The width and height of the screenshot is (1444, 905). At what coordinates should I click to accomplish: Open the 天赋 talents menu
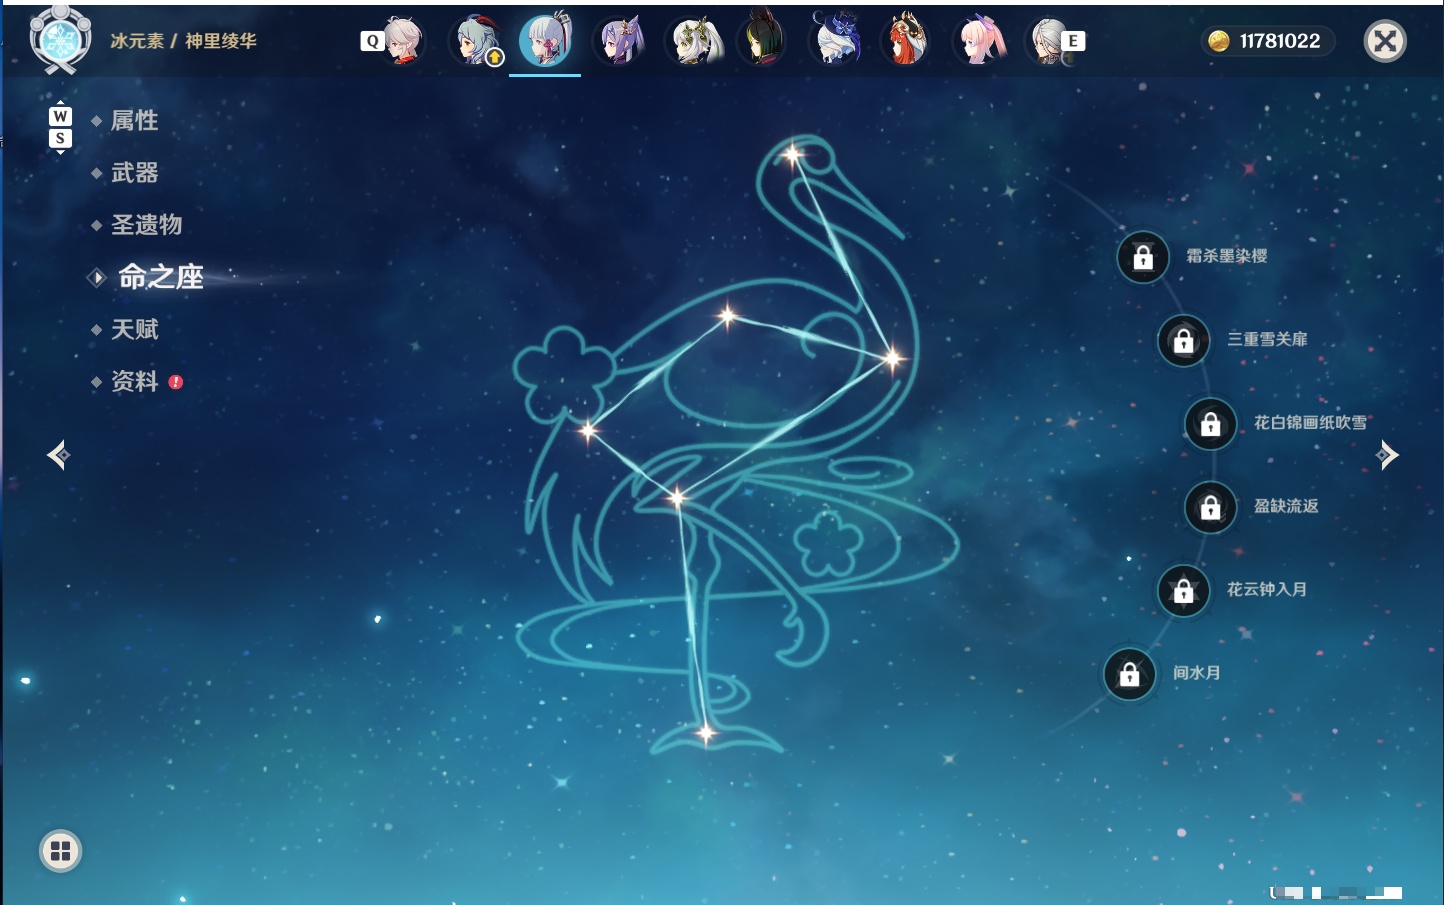click(x=134, y=329)
